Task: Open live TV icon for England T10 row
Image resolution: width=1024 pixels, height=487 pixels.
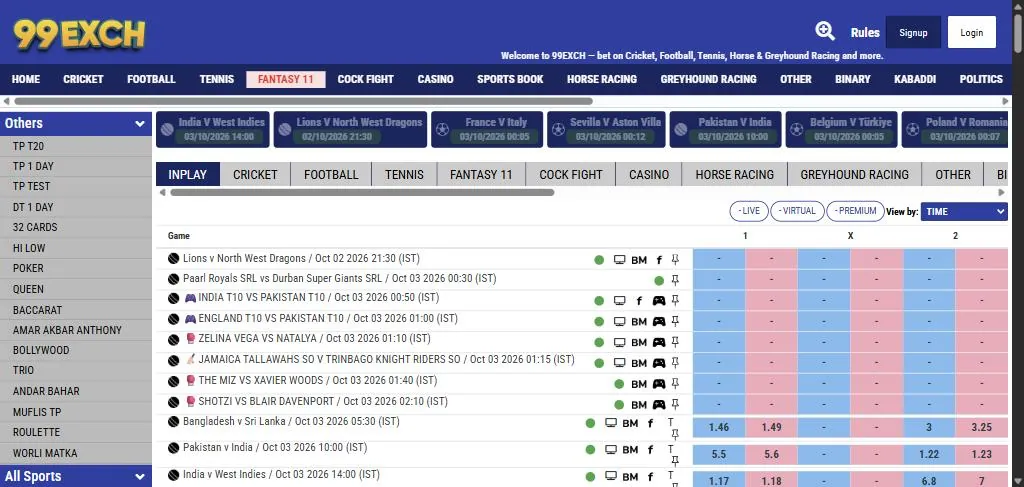Action: (619, 322)
